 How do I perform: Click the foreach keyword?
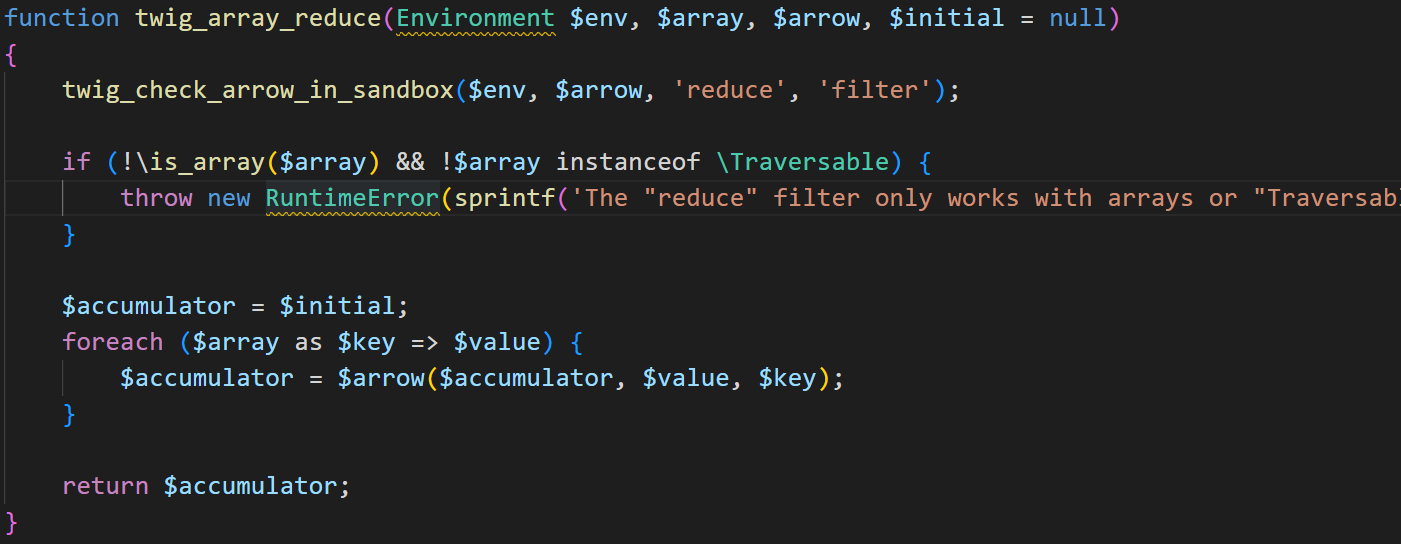pyautogui.click(x=112, y=342)
